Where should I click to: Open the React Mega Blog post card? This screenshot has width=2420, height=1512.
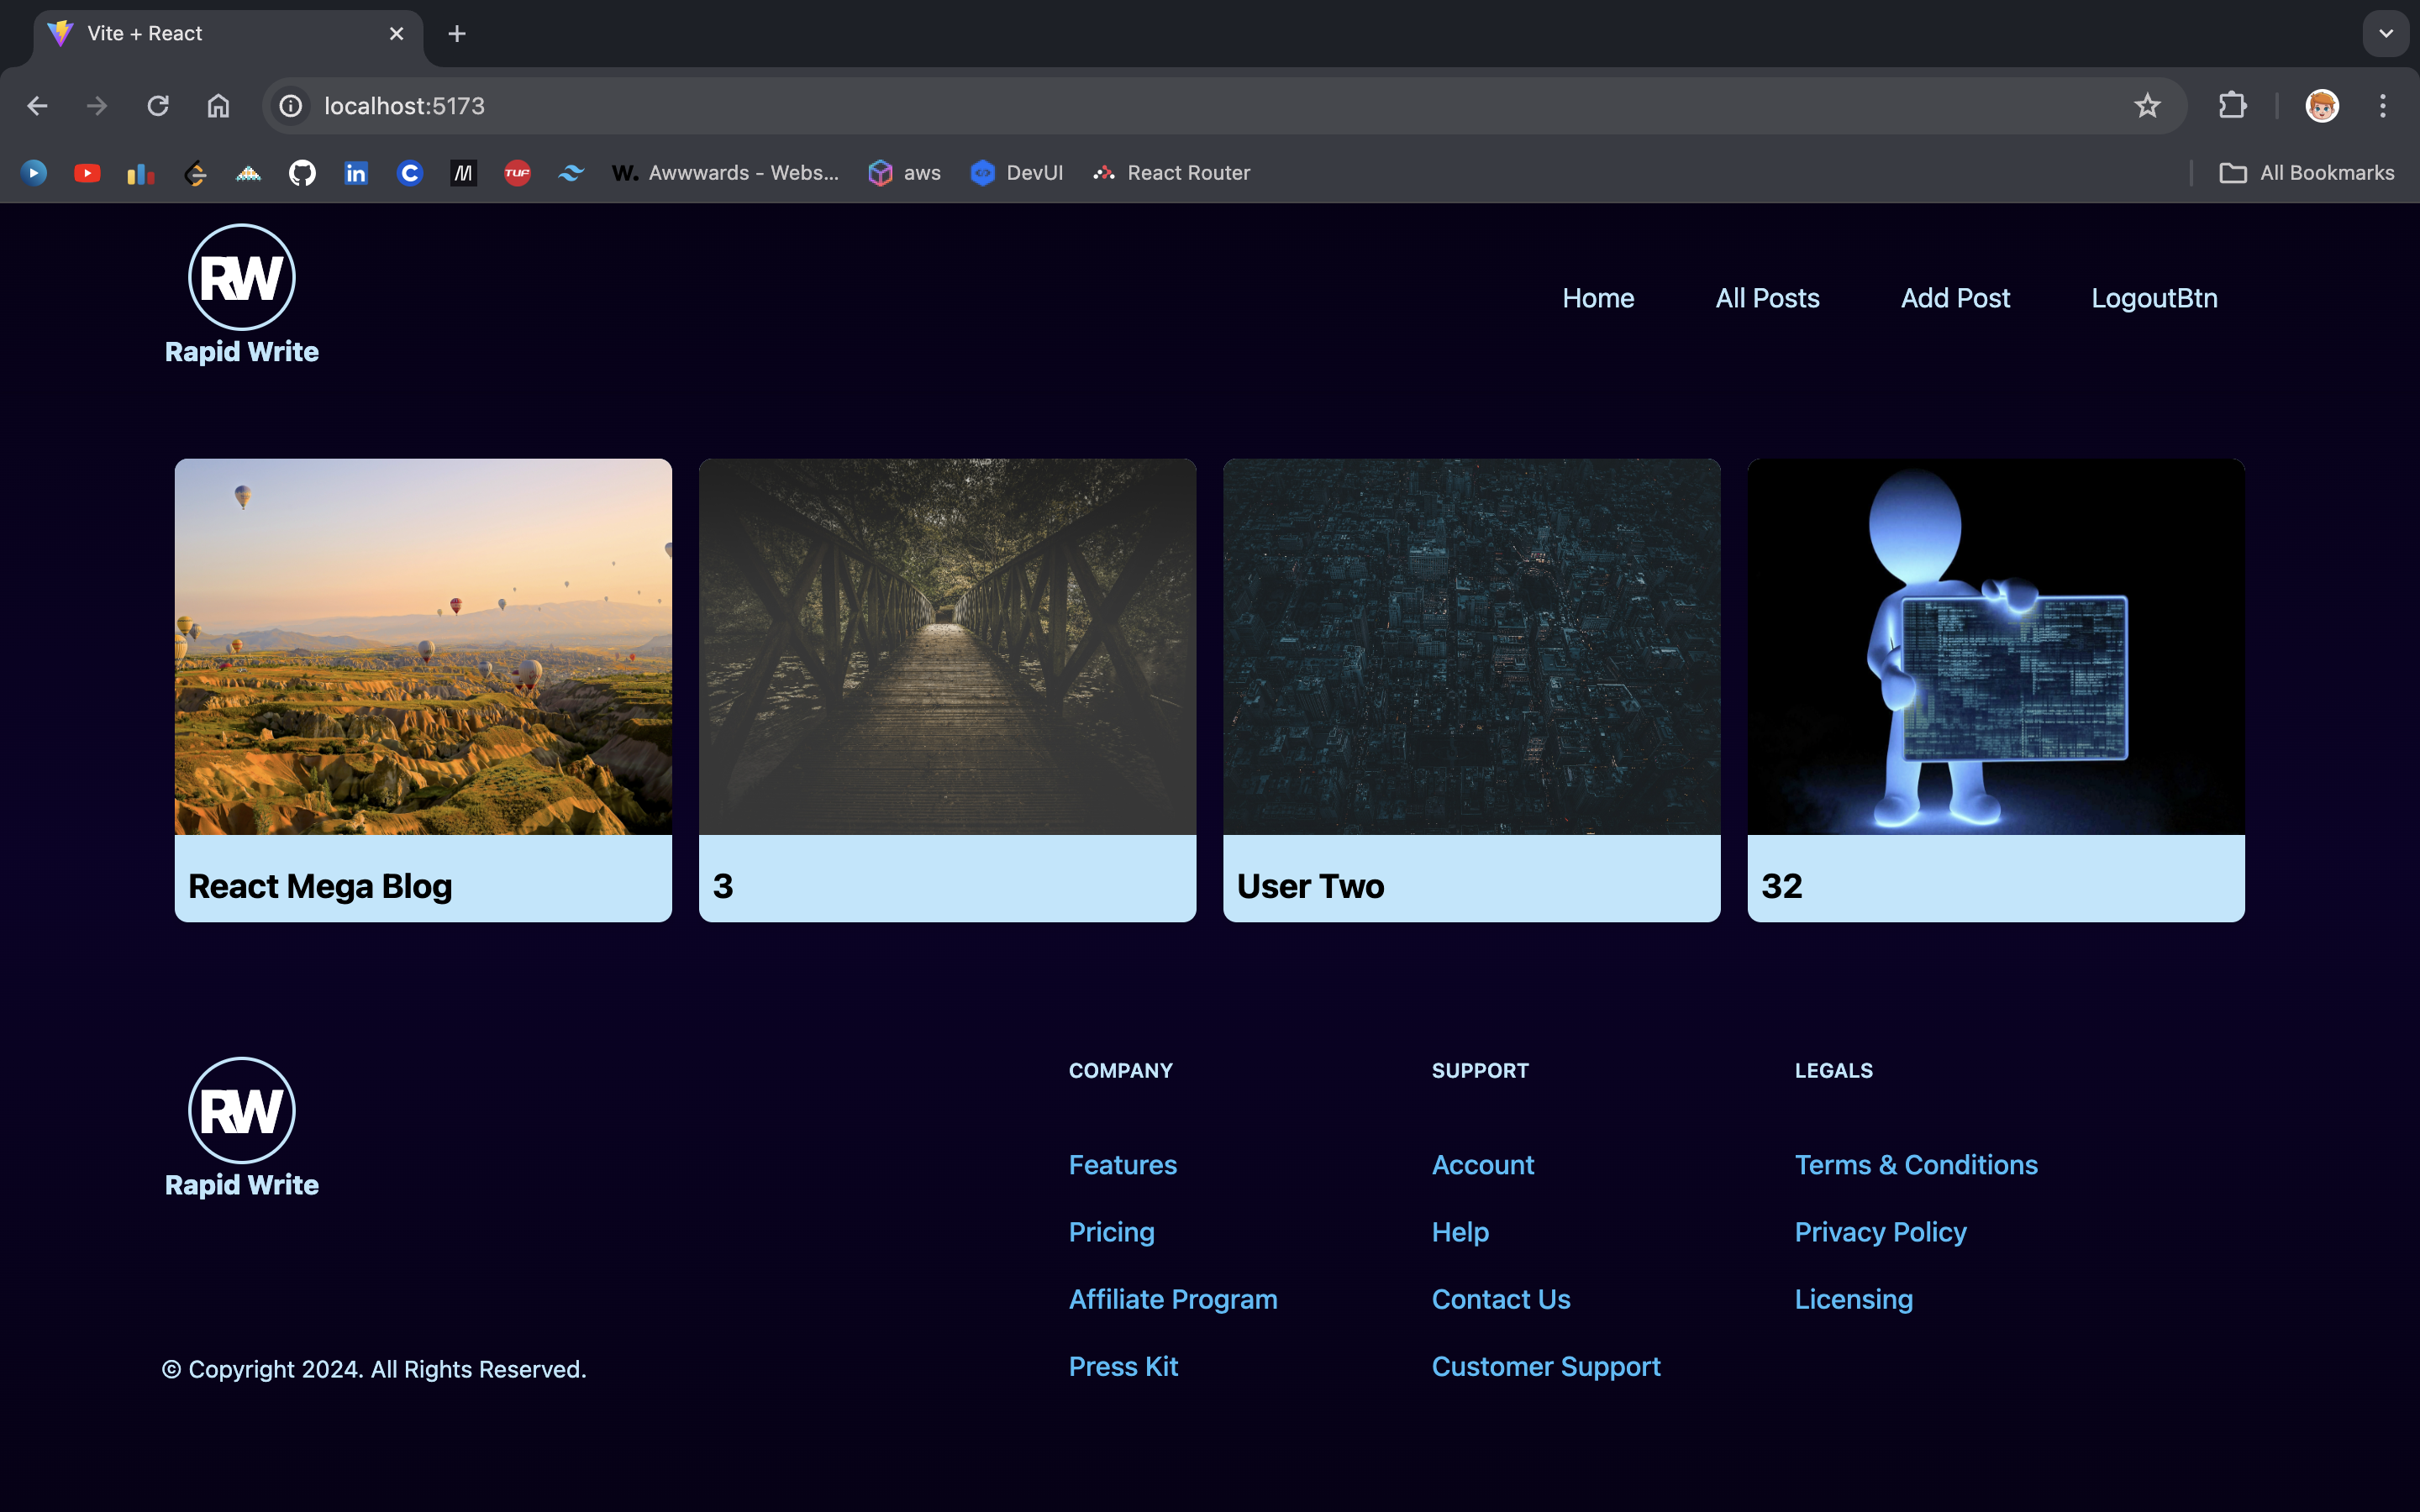pyautogui.click(x=423, y=690)
